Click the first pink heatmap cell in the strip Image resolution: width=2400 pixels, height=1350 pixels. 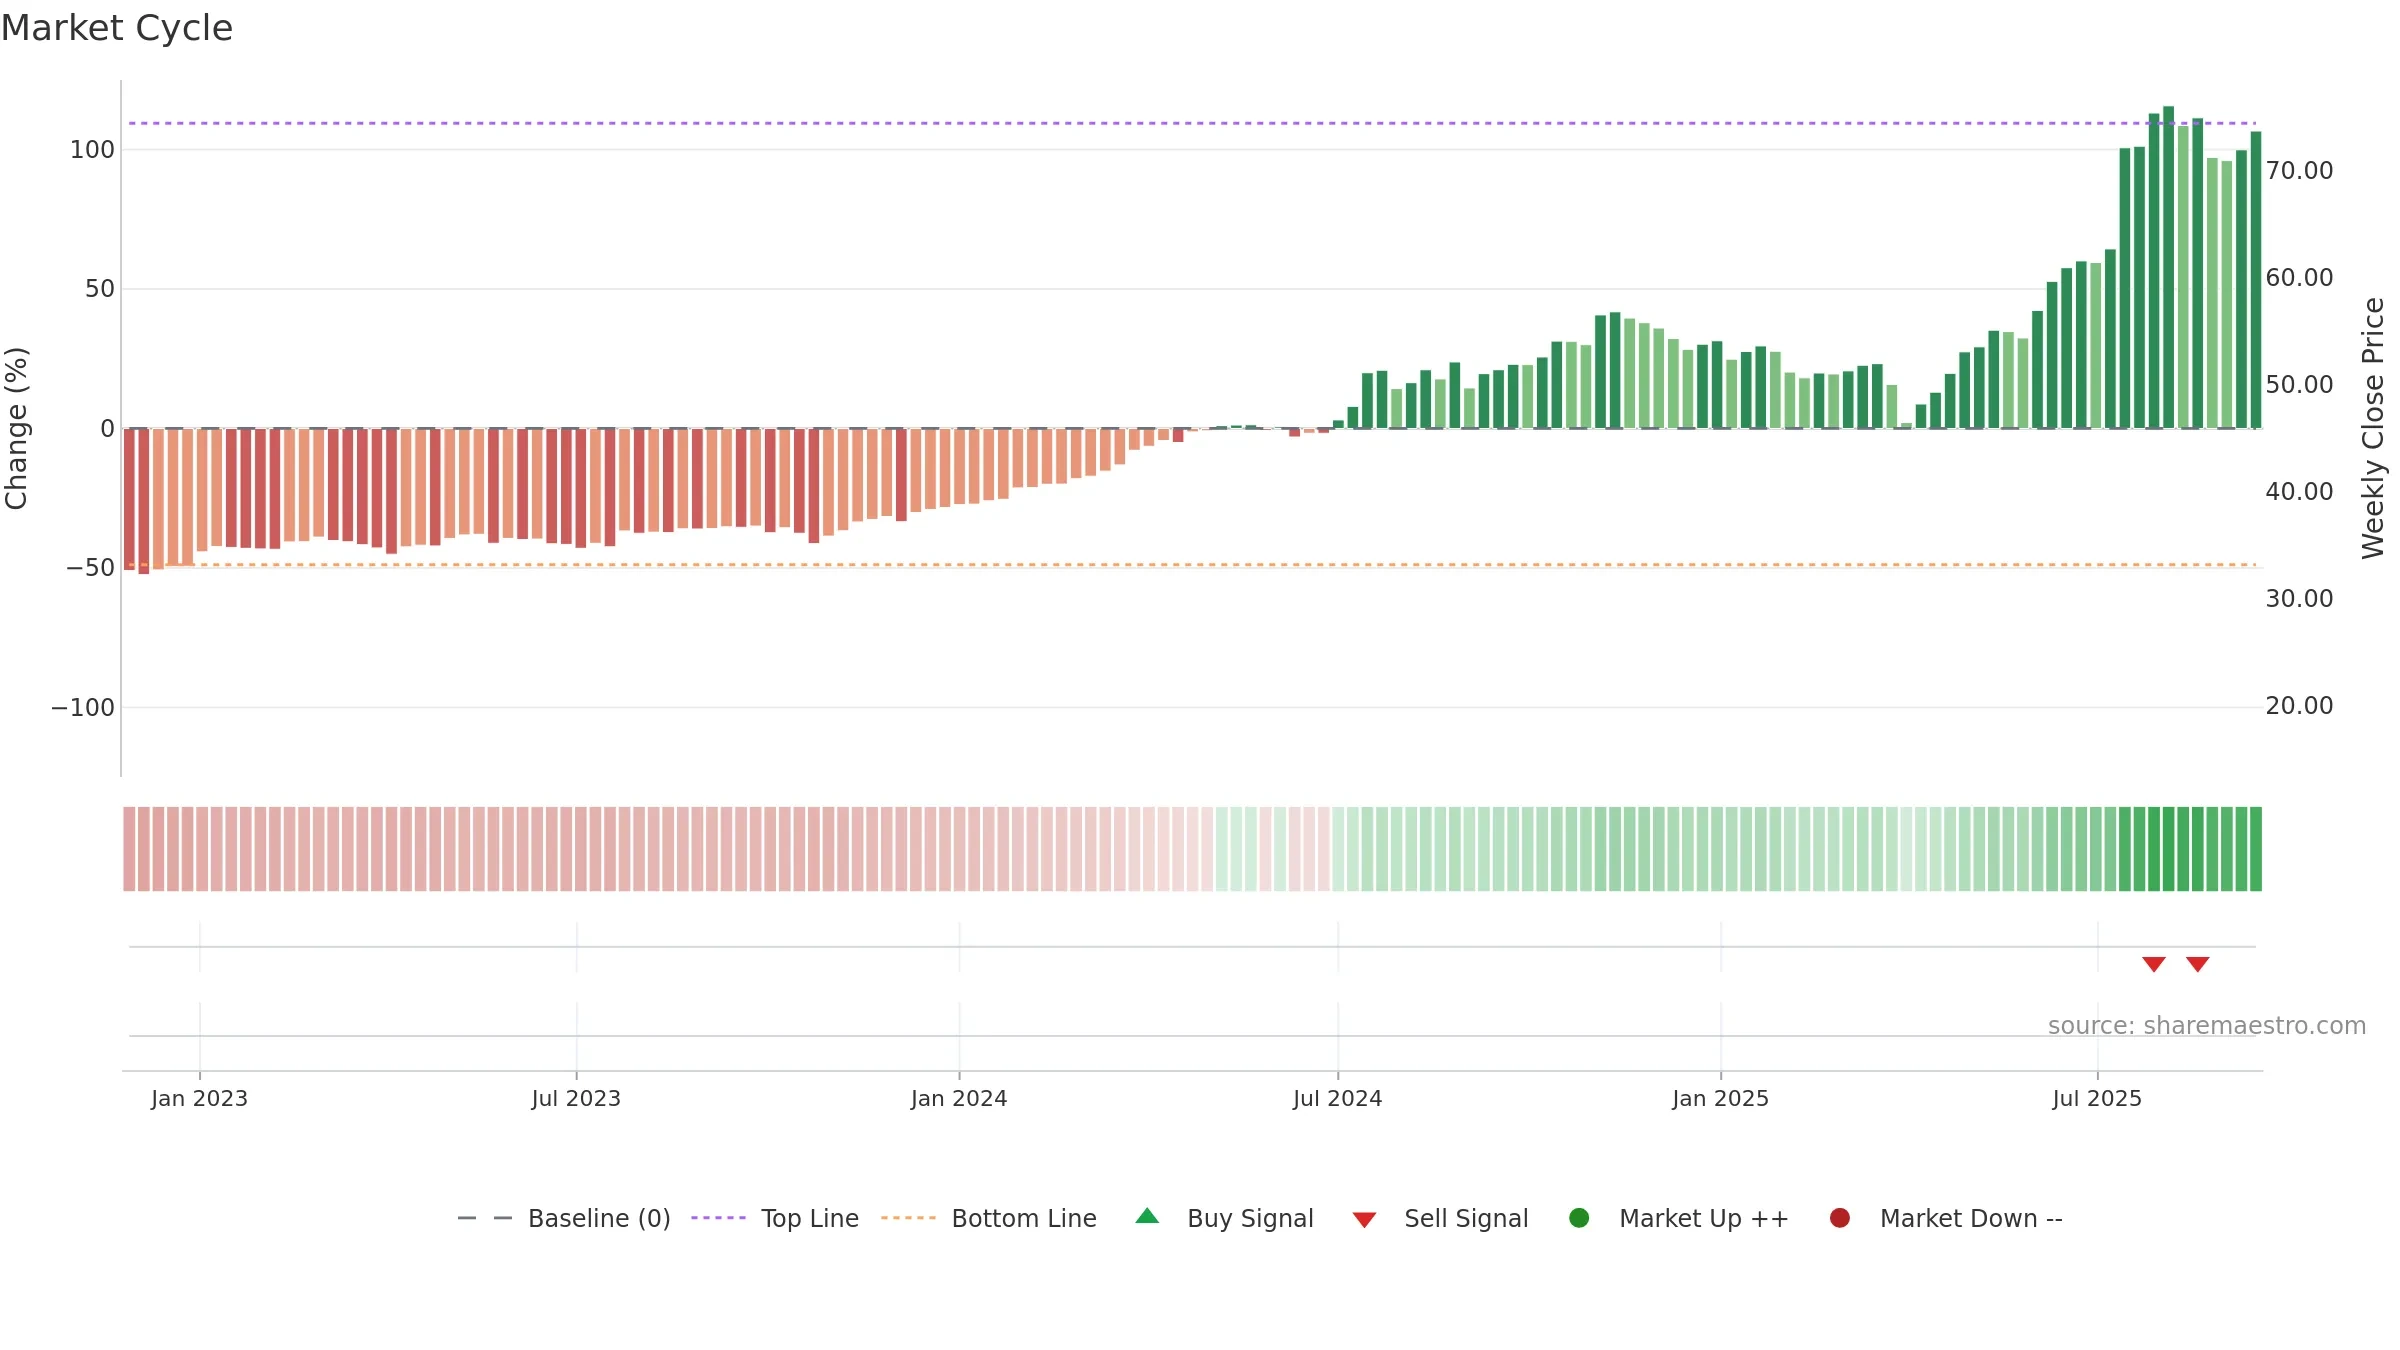[129, 849]
